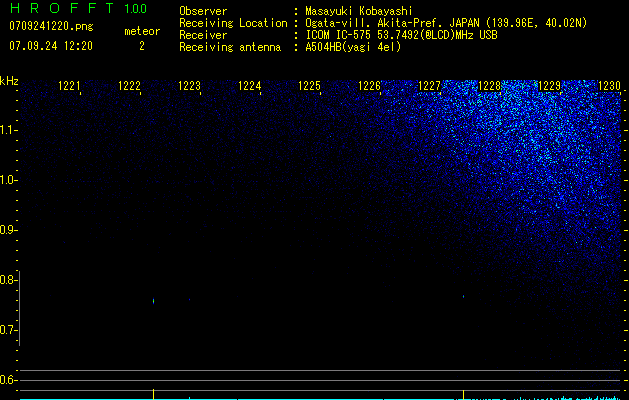
Task: Select the Ogata-vill. Akita-Pref. JAPAN location text
Action: click(x=446, y=23)
